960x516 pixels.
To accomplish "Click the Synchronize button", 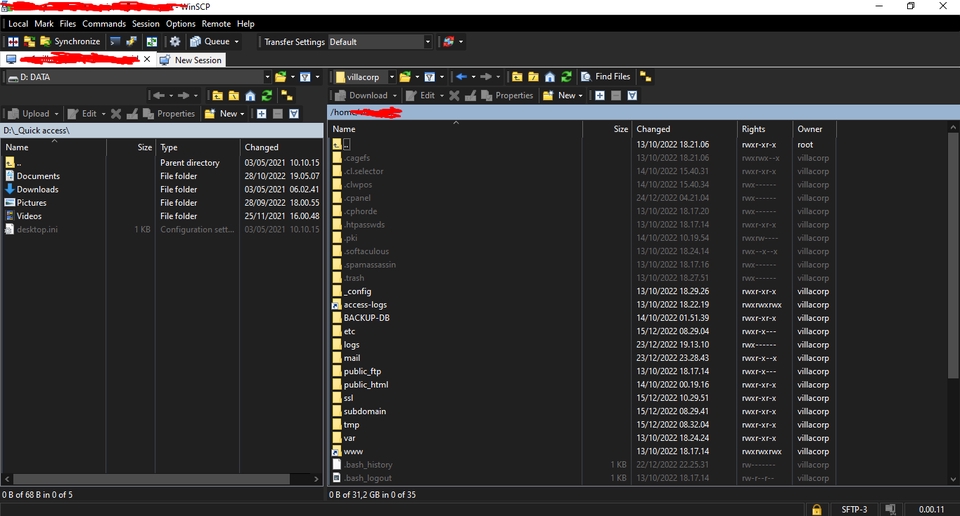I will coord(70,42).
